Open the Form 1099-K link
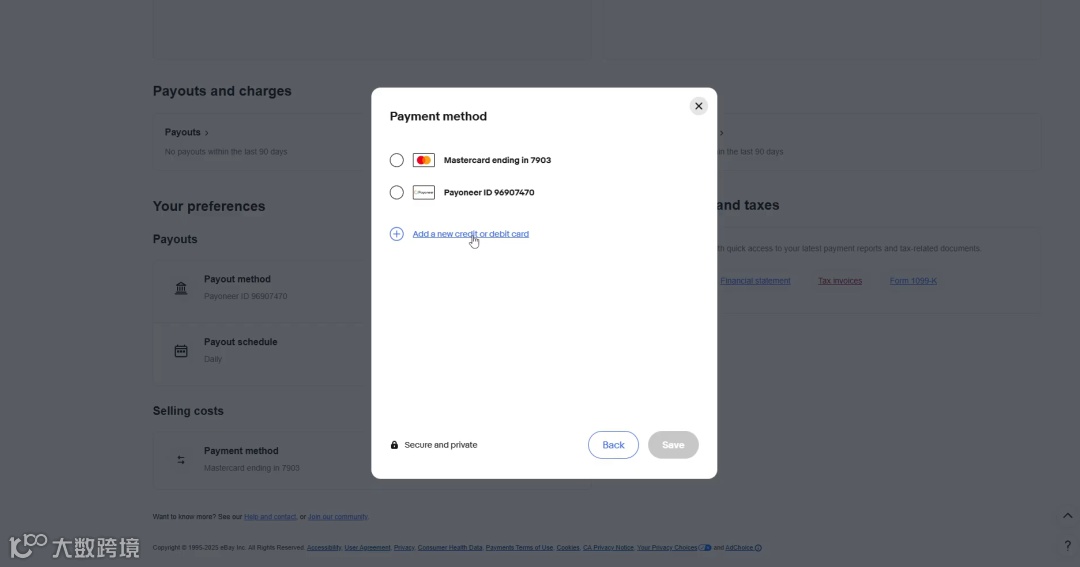This screenshot has width=1080, height=567. 913,281
